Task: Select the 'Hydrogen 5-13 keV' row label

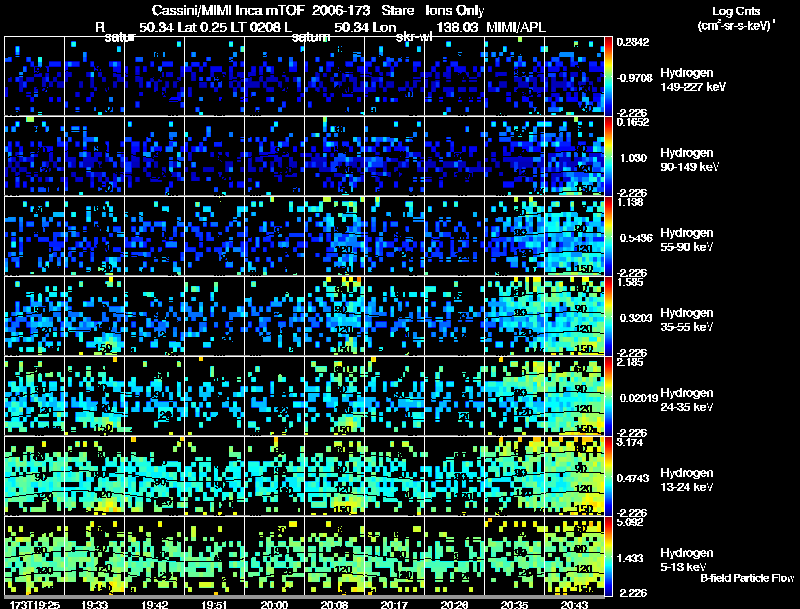Action: pos(687,560)
